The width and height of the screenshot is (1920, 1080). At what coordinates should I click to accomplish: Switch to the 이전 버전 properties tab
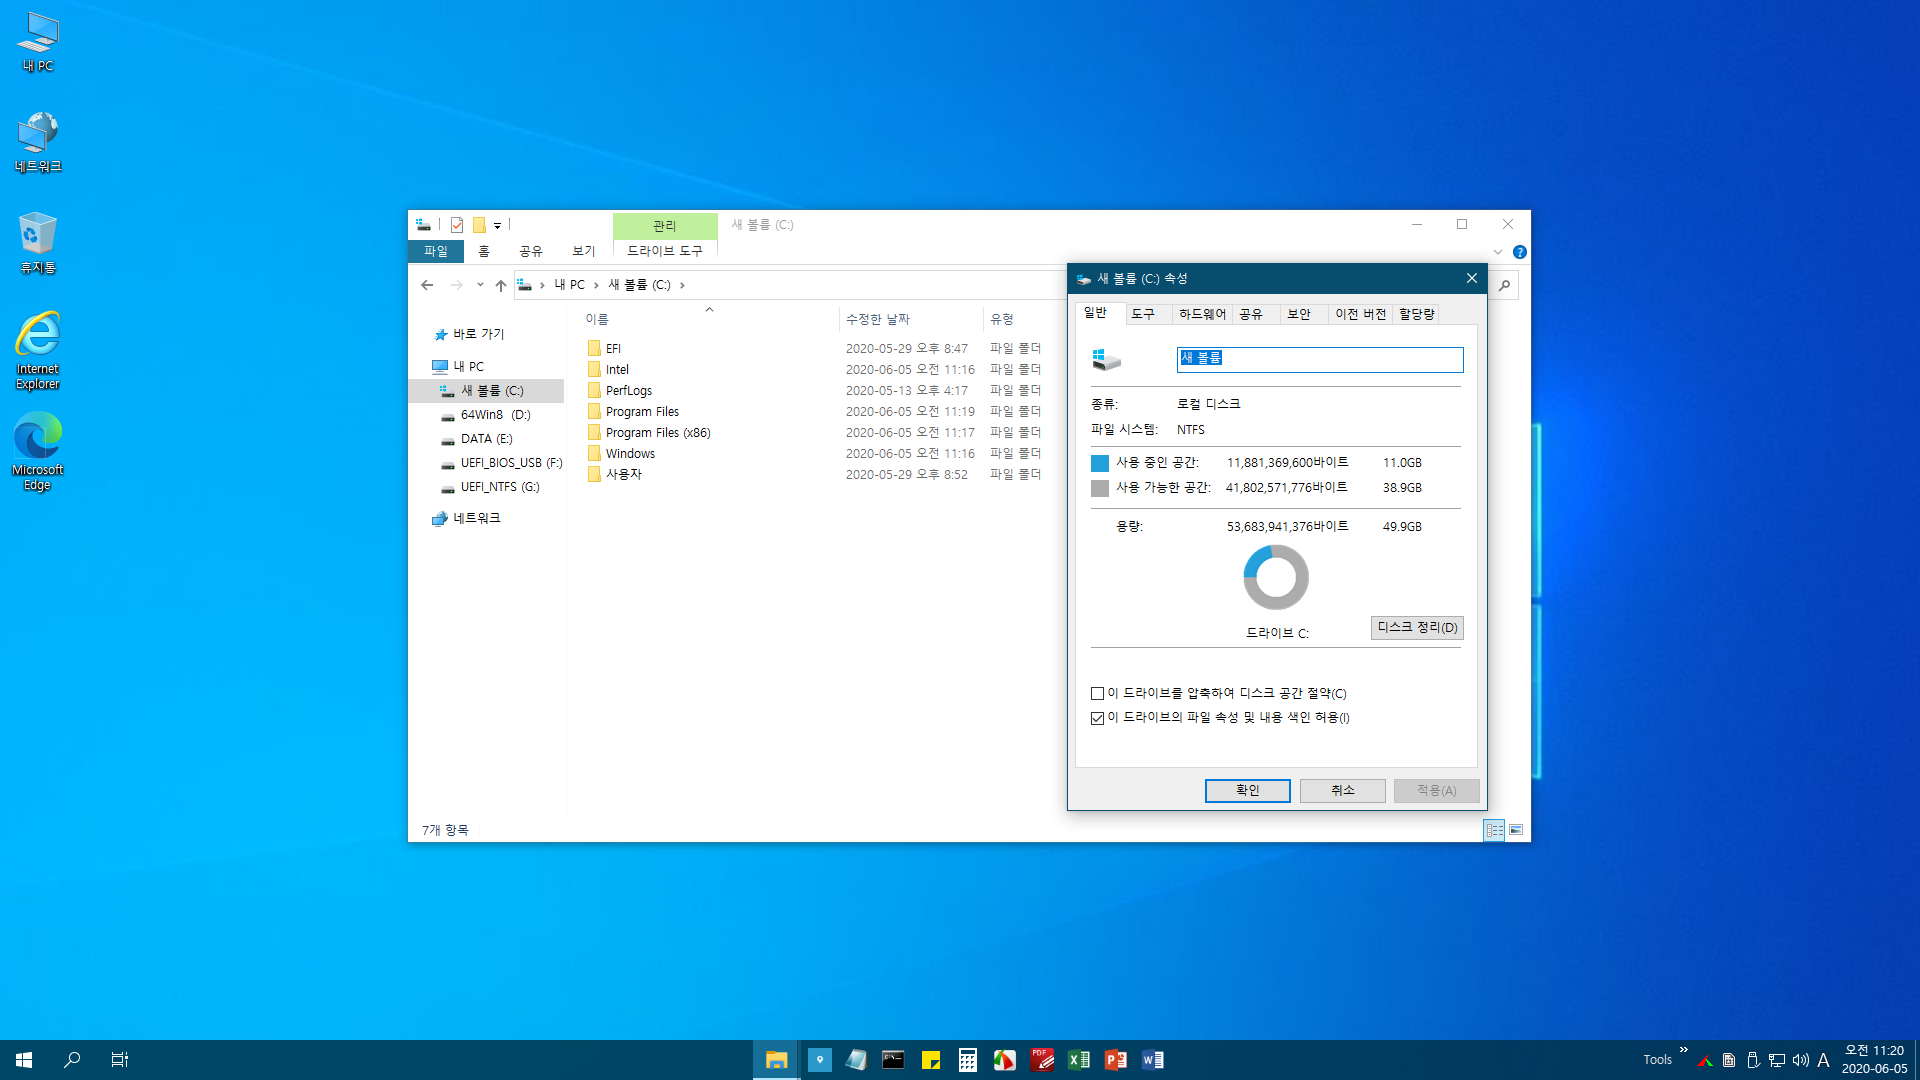pyautogui.click(x=1361, y=314)
